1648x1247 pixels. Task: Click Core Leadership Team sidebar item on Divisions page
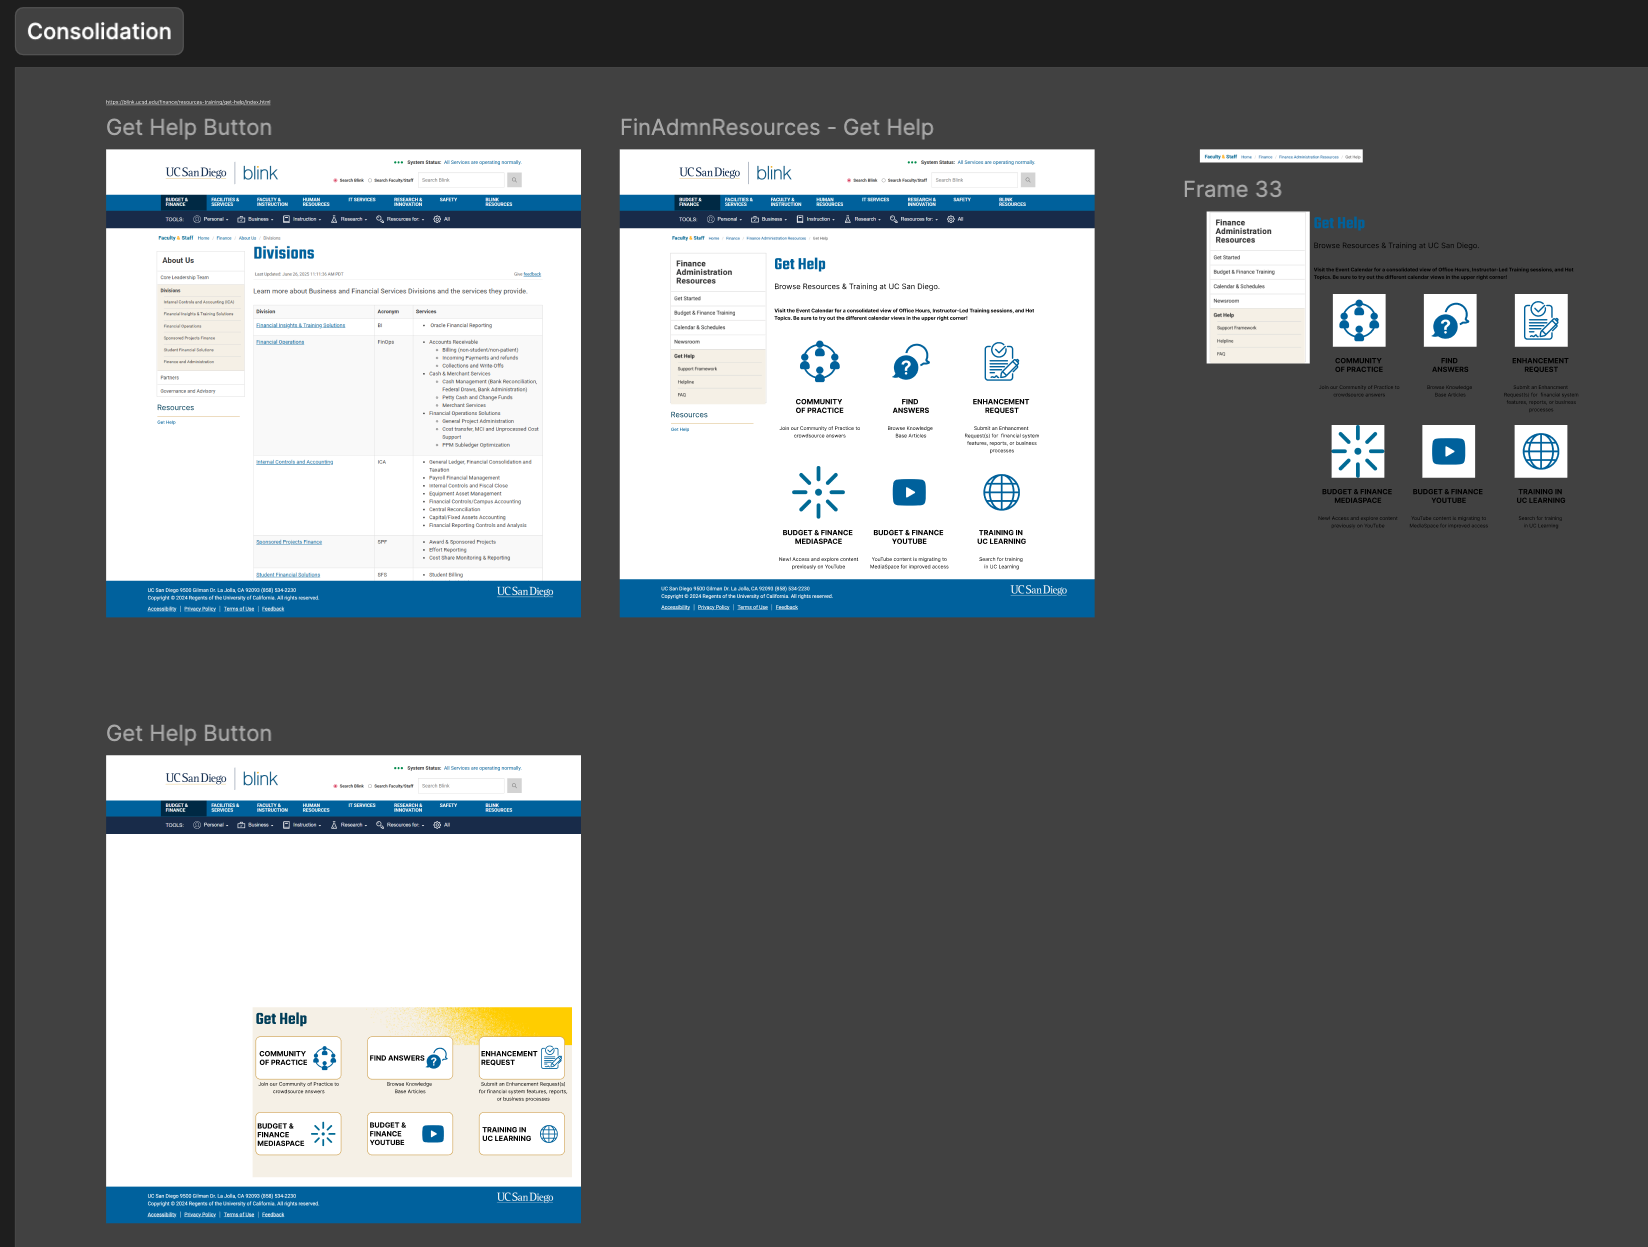pyautogui.click(x=200, y=277)
